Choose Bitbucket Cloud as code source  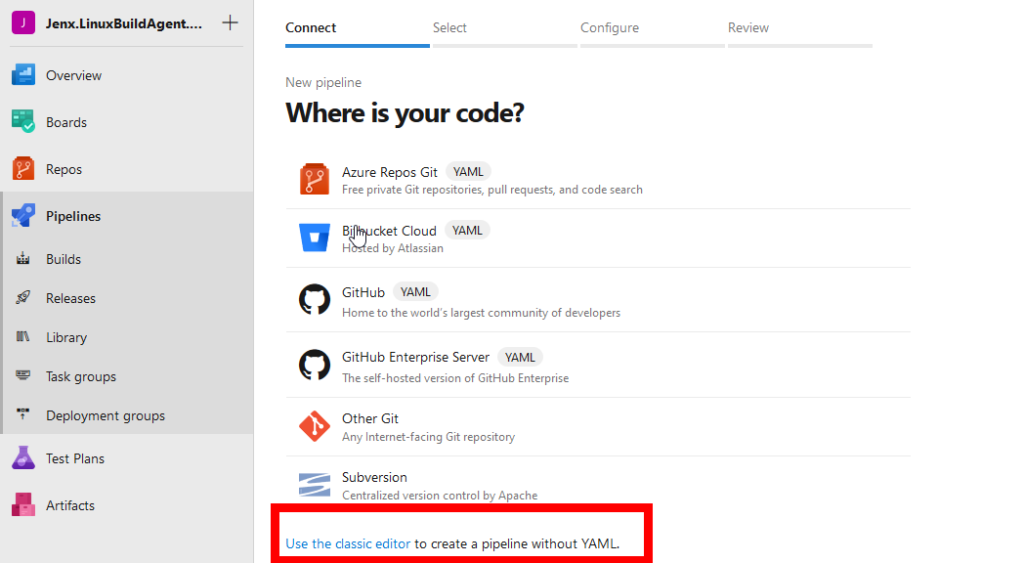click(x=598, y=238)
